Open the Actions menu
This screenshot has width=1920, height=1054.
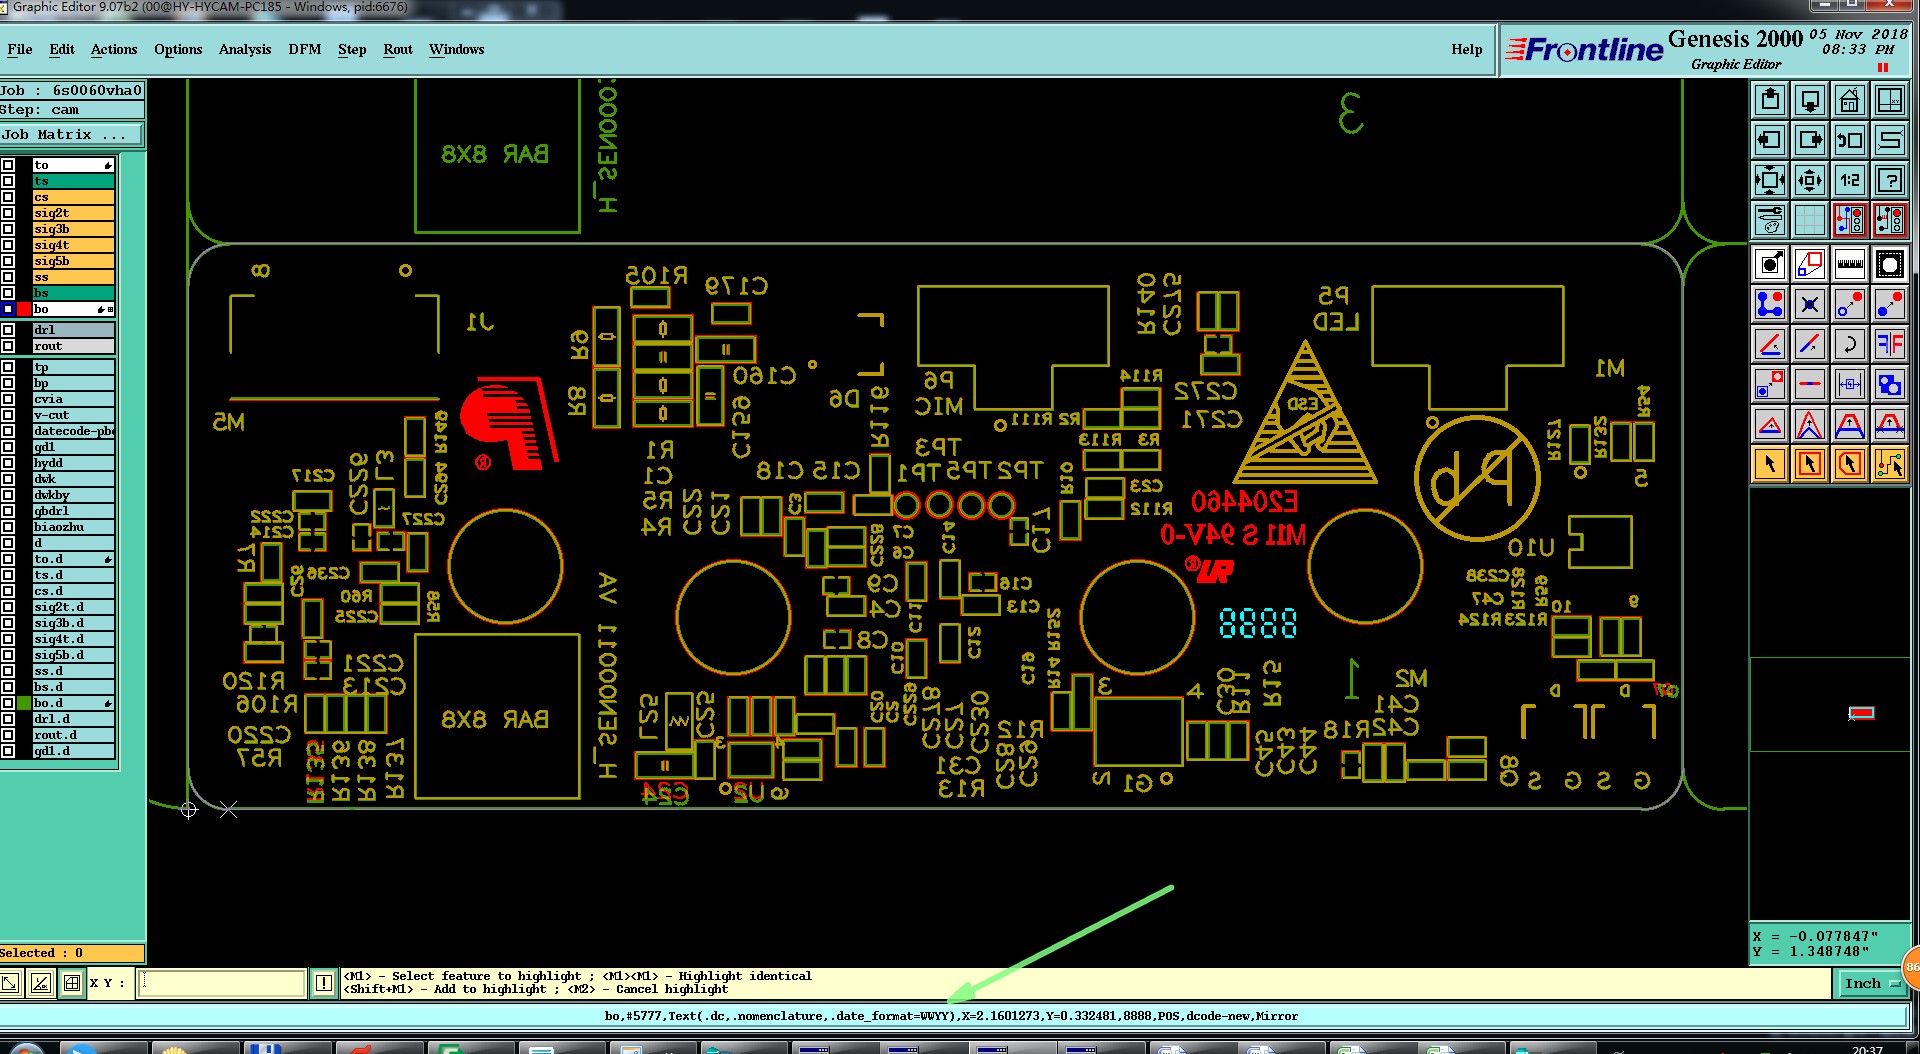(114, 49)
